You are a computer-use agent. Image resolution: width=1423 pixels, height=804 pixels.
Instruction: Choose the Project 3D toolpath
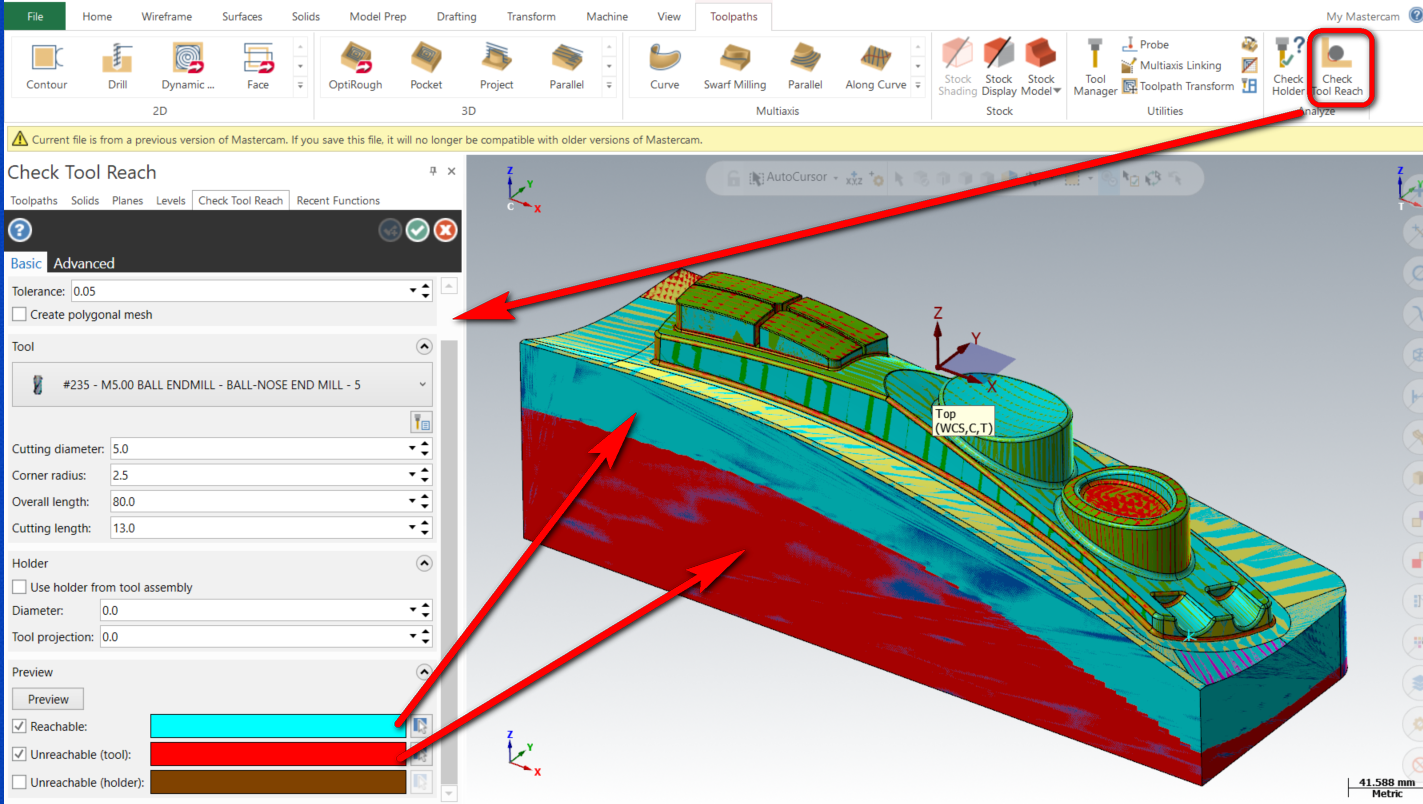pos(496,65)
